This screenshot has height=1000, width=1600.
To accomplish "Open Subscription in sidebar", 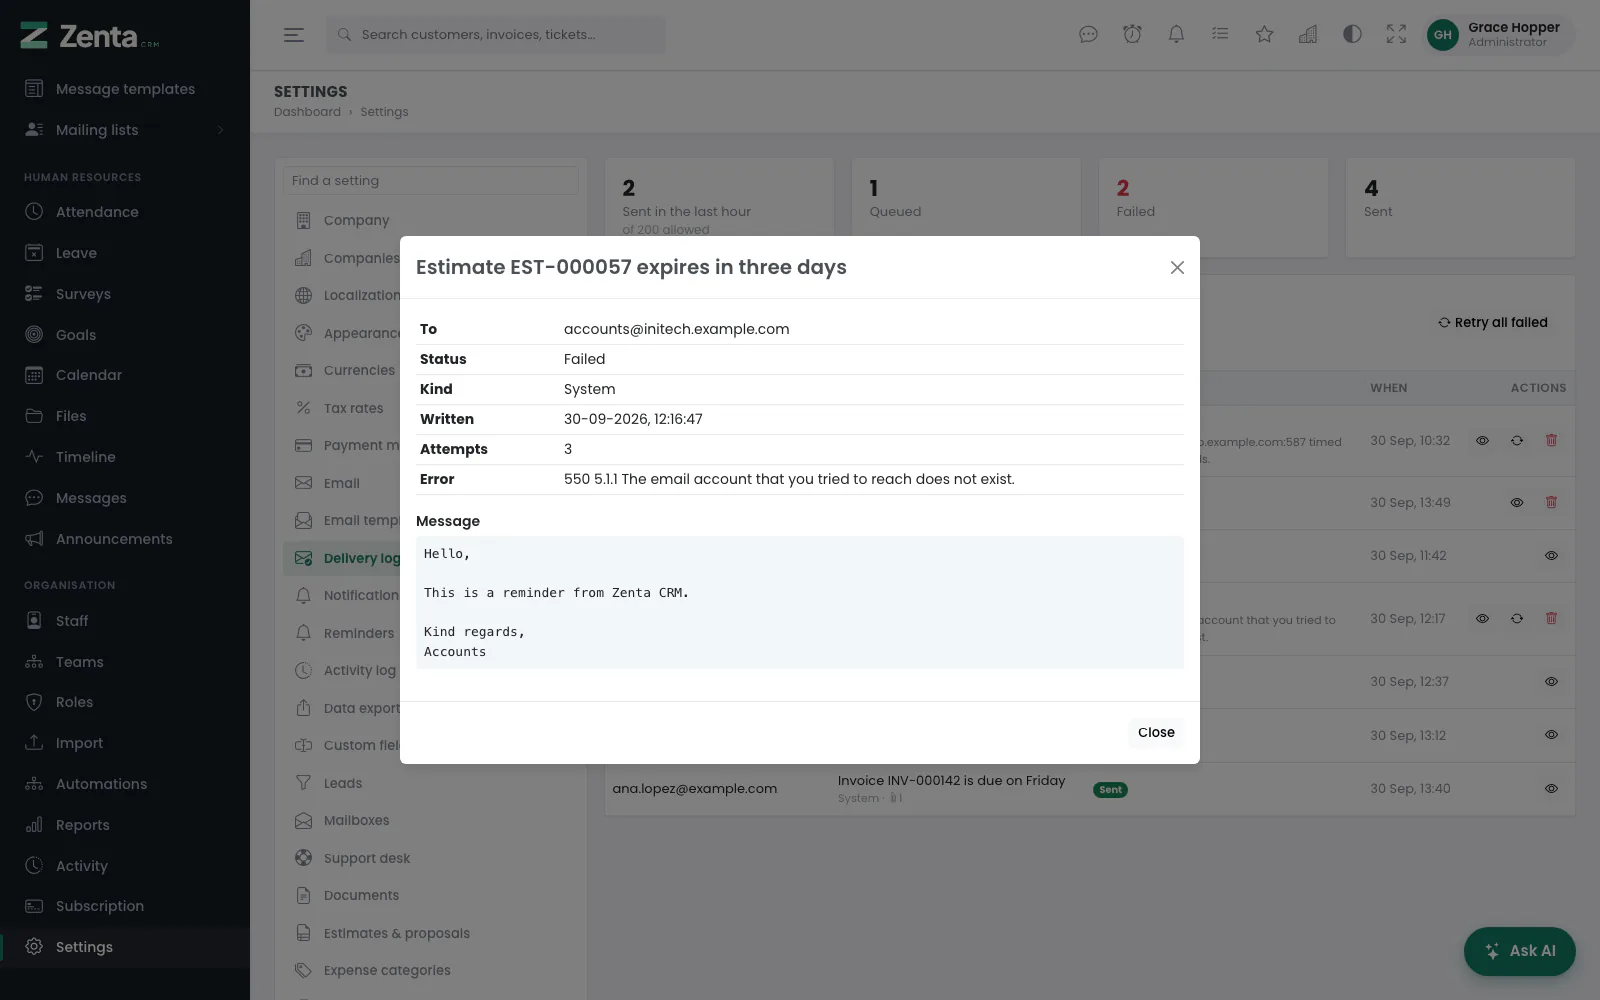I will point(125,906).
